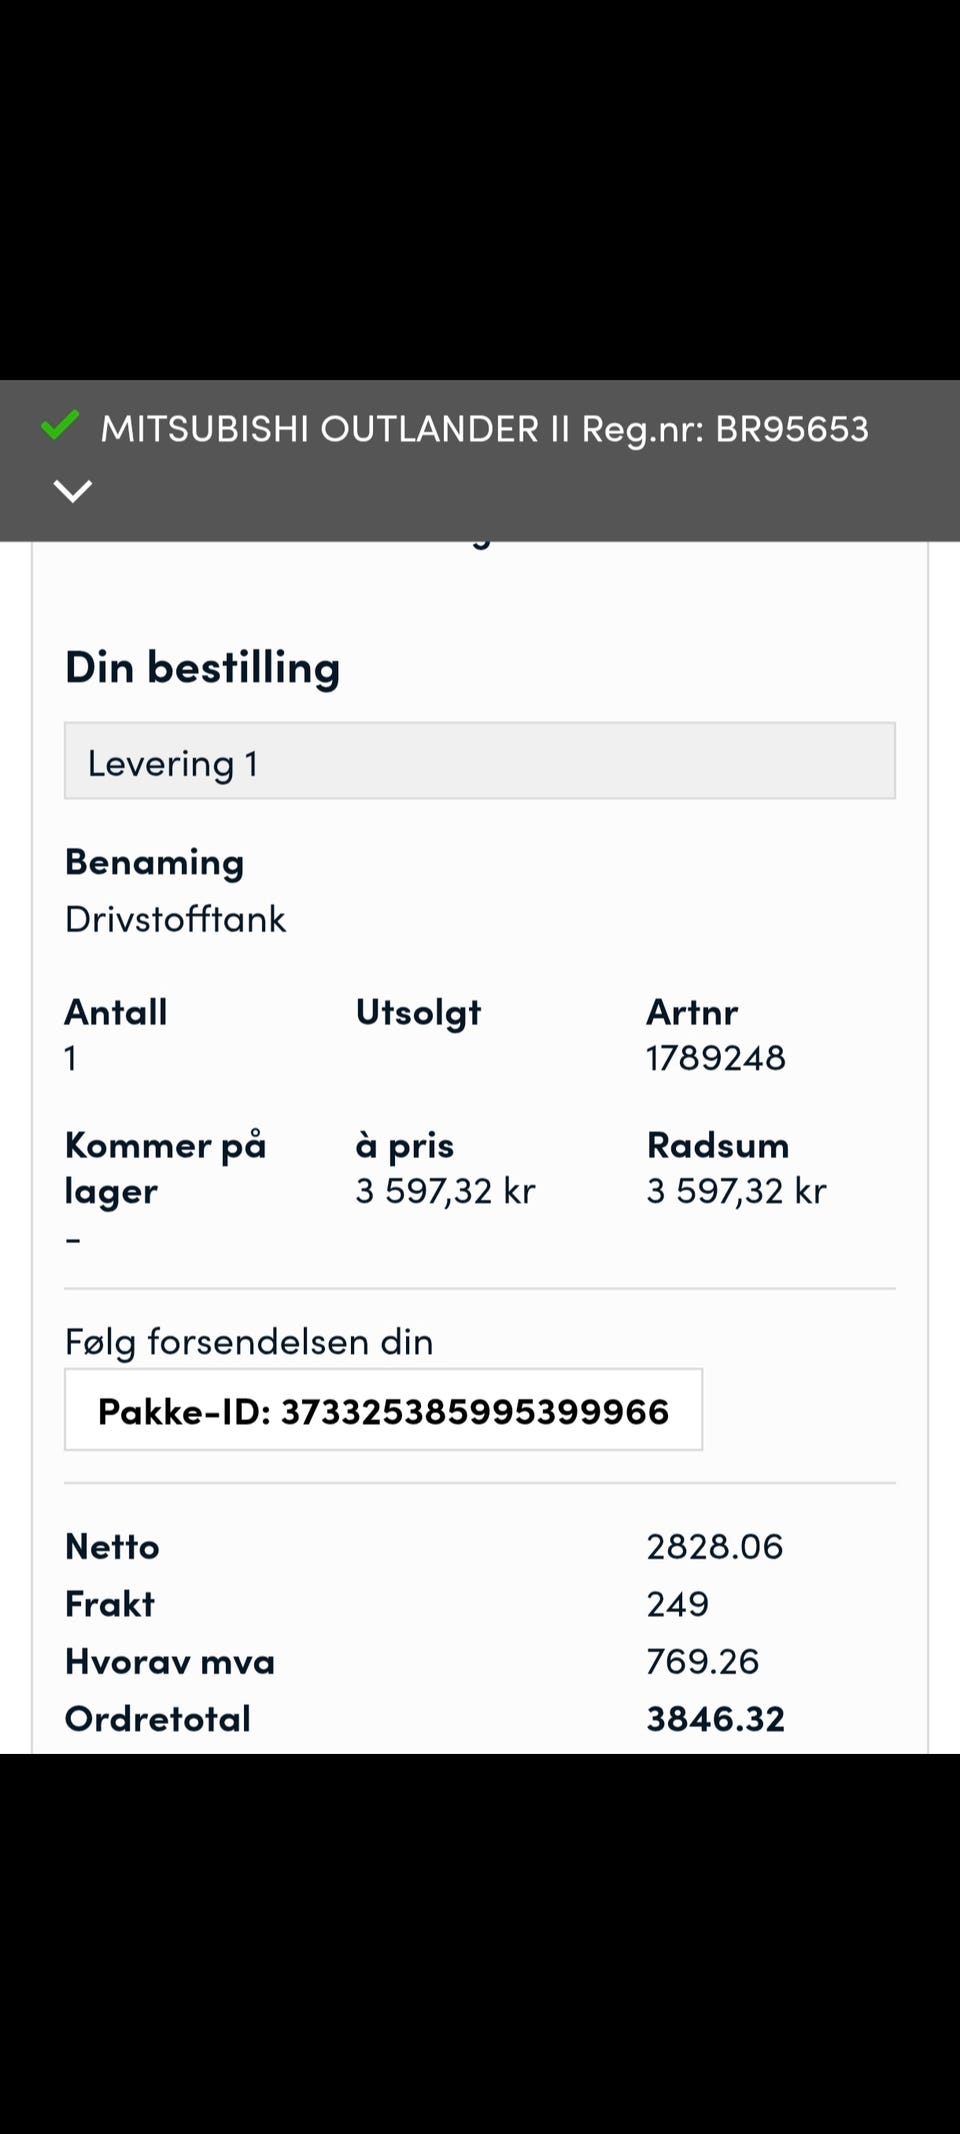960x2134 pixels.
Task: Select the Radsum value 3 597,32 kr
Action: 737,1191
